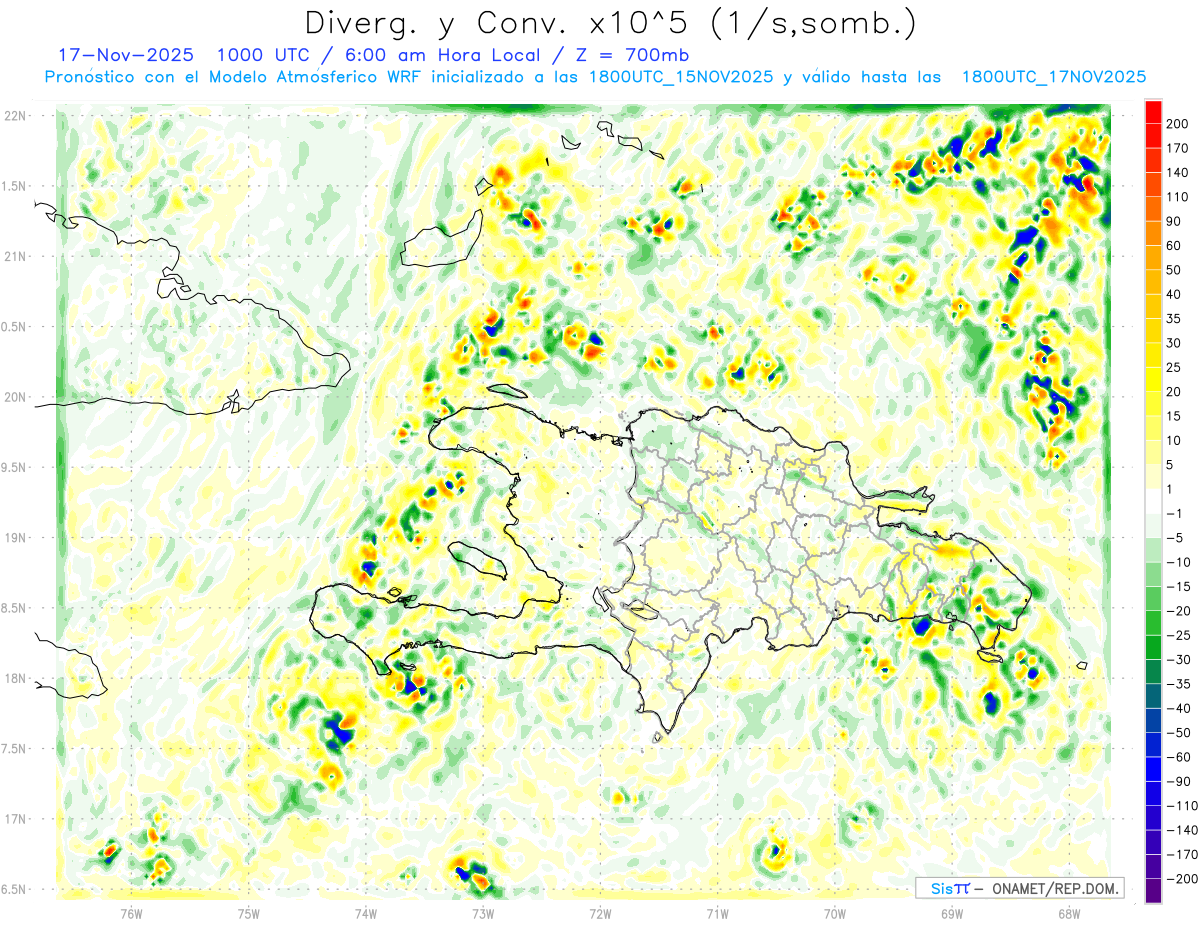The height and width of the screenshot is (927, 1200).
Task: Click the colorbar value '-90'
Action: pos(1180,782)
